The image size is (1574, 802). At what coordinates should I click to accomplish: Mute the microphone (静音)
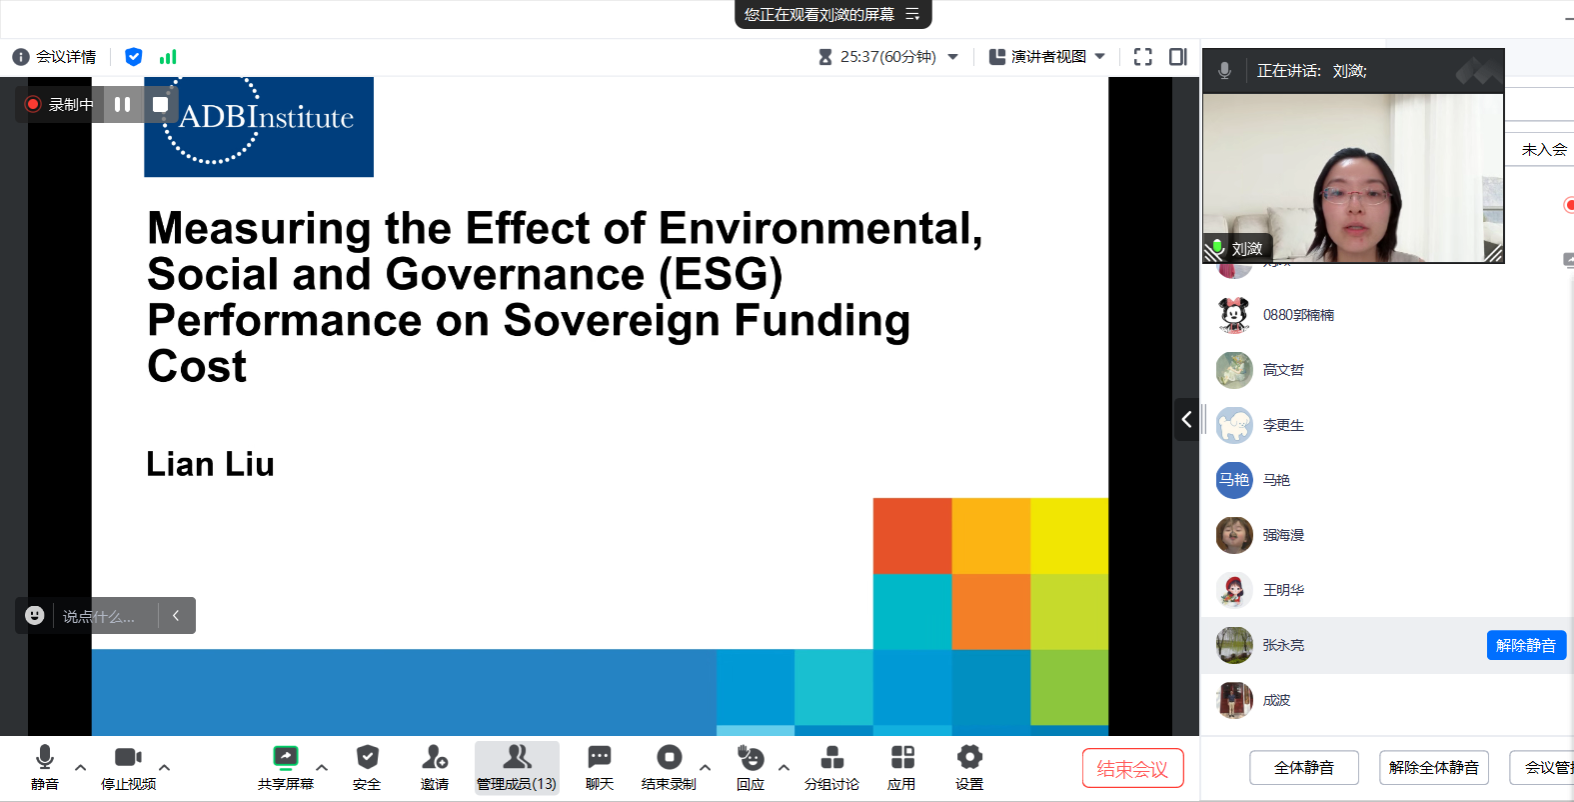click(44, 758)
